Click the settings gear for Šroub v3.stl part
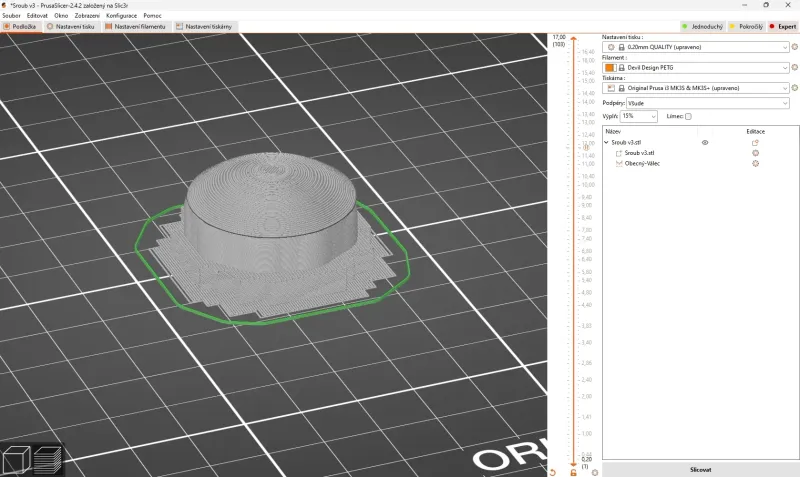Viewport: 800px width, 477px height. point(756,153)
